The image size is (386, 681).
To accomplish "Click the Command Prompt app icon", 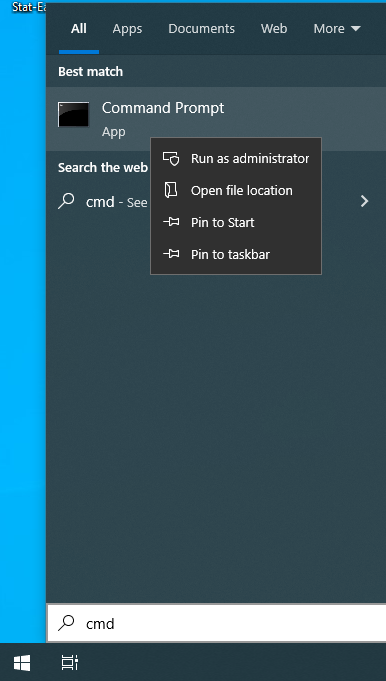I will tap(73, 114).
